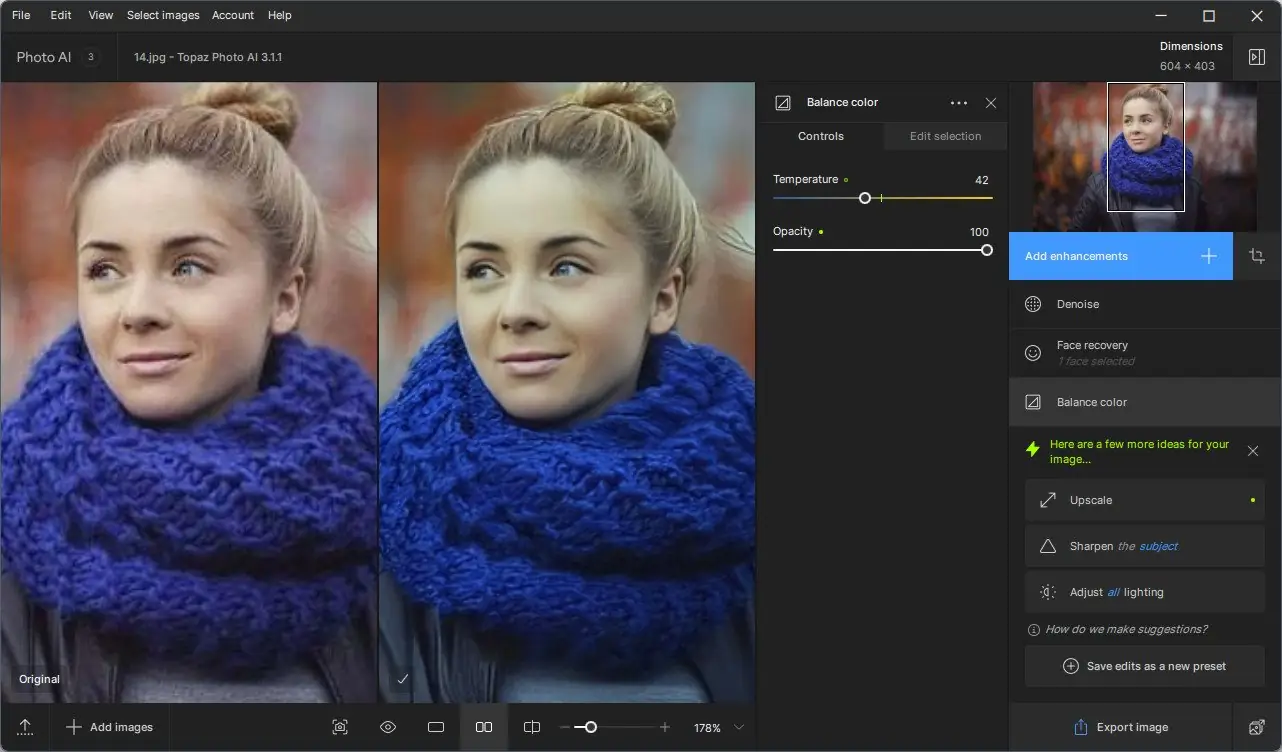Expand the Add enhancements list
The image size is (1282, 752).
pyautogui.click(x=1120, y=256)
